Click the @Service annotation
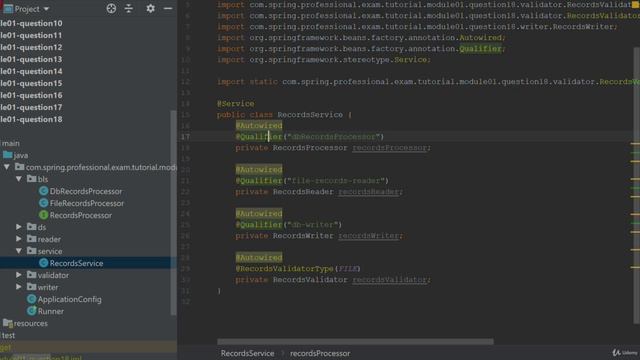The image size is (640, 360). [x=236, y=104]
